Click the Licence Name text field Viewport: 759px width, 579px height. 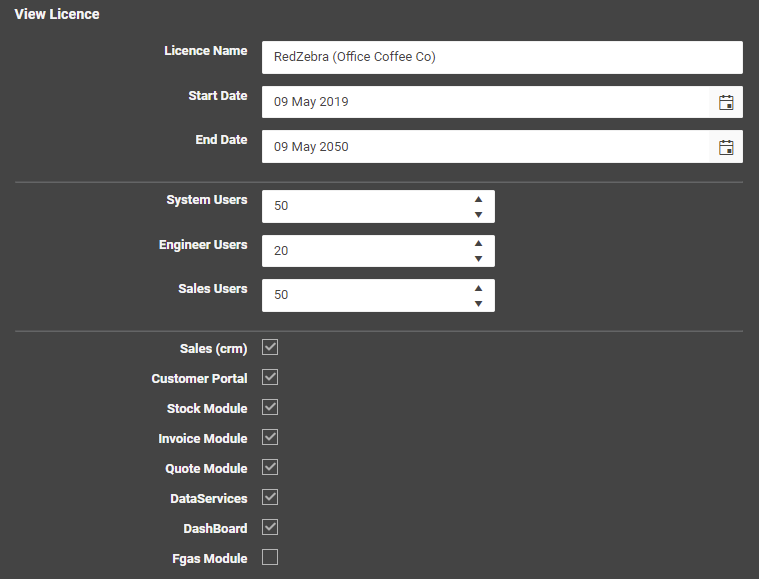point(501,57)
